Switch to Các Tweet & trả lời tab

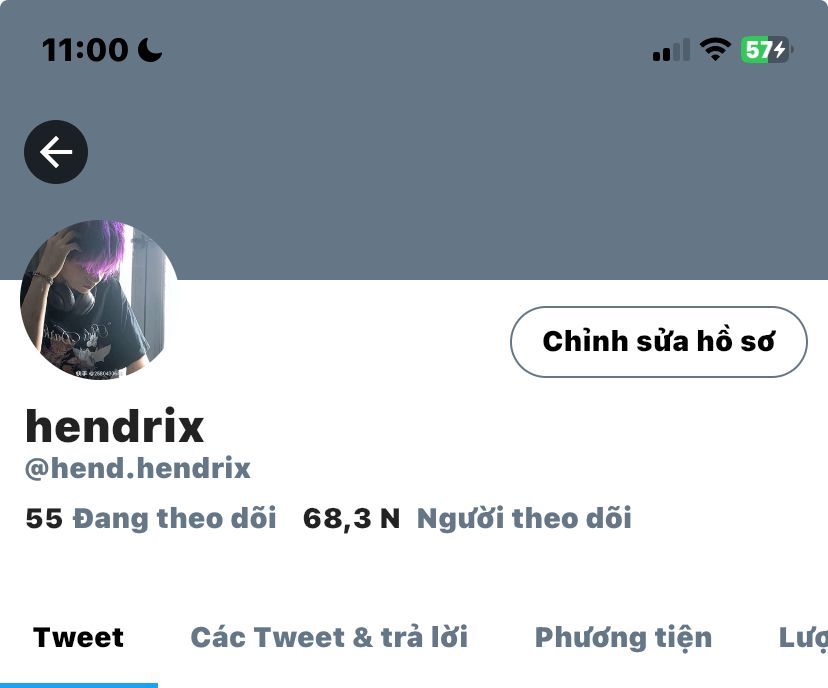point(329,637)
